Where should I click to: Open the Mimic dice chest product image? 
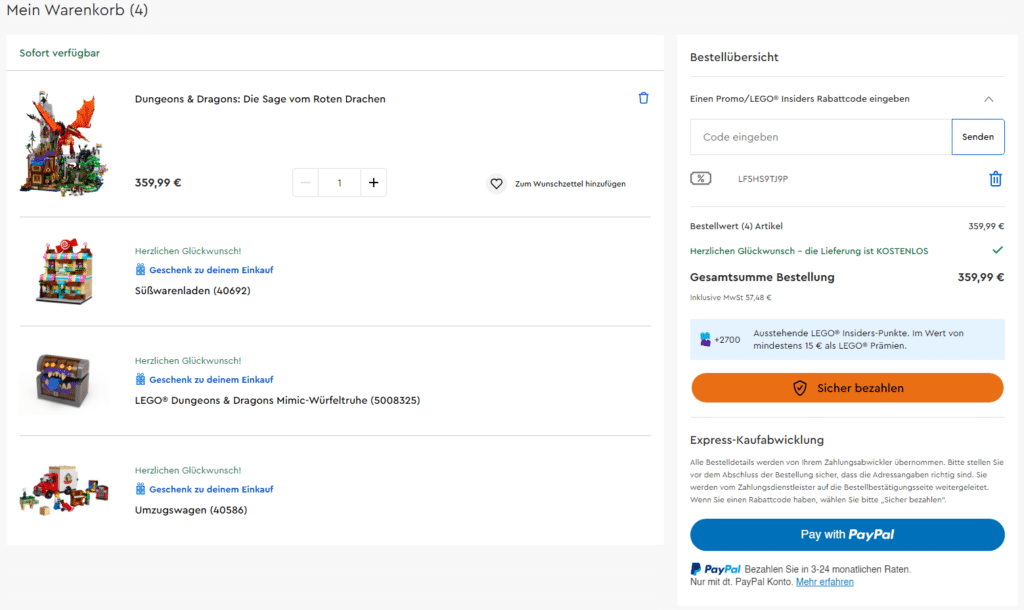pos(63,381)
